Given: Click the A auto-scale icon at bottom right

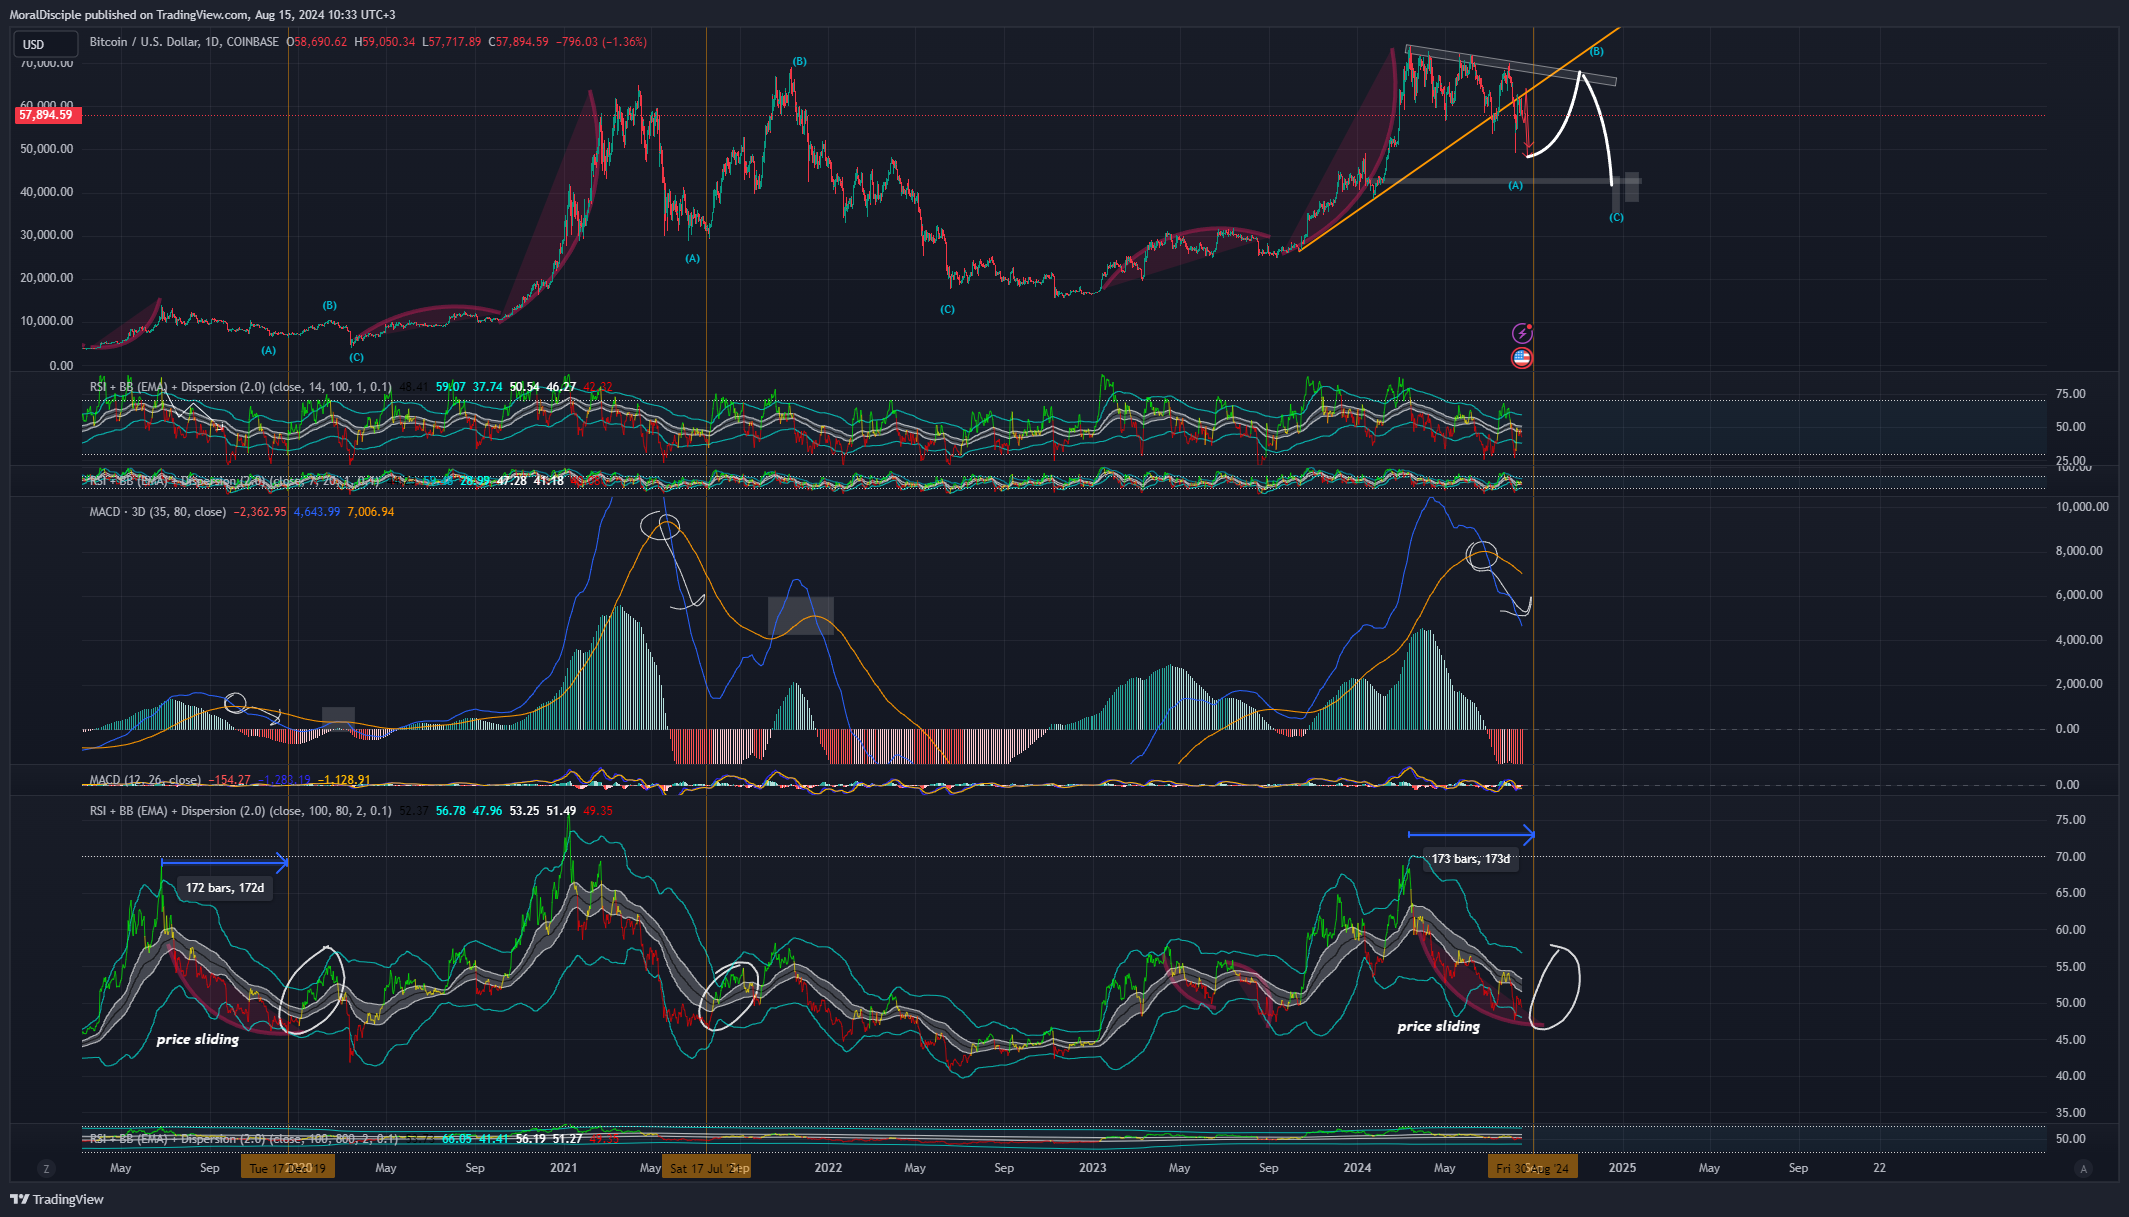Looking at the screenshot, I should [2084, 1168].
